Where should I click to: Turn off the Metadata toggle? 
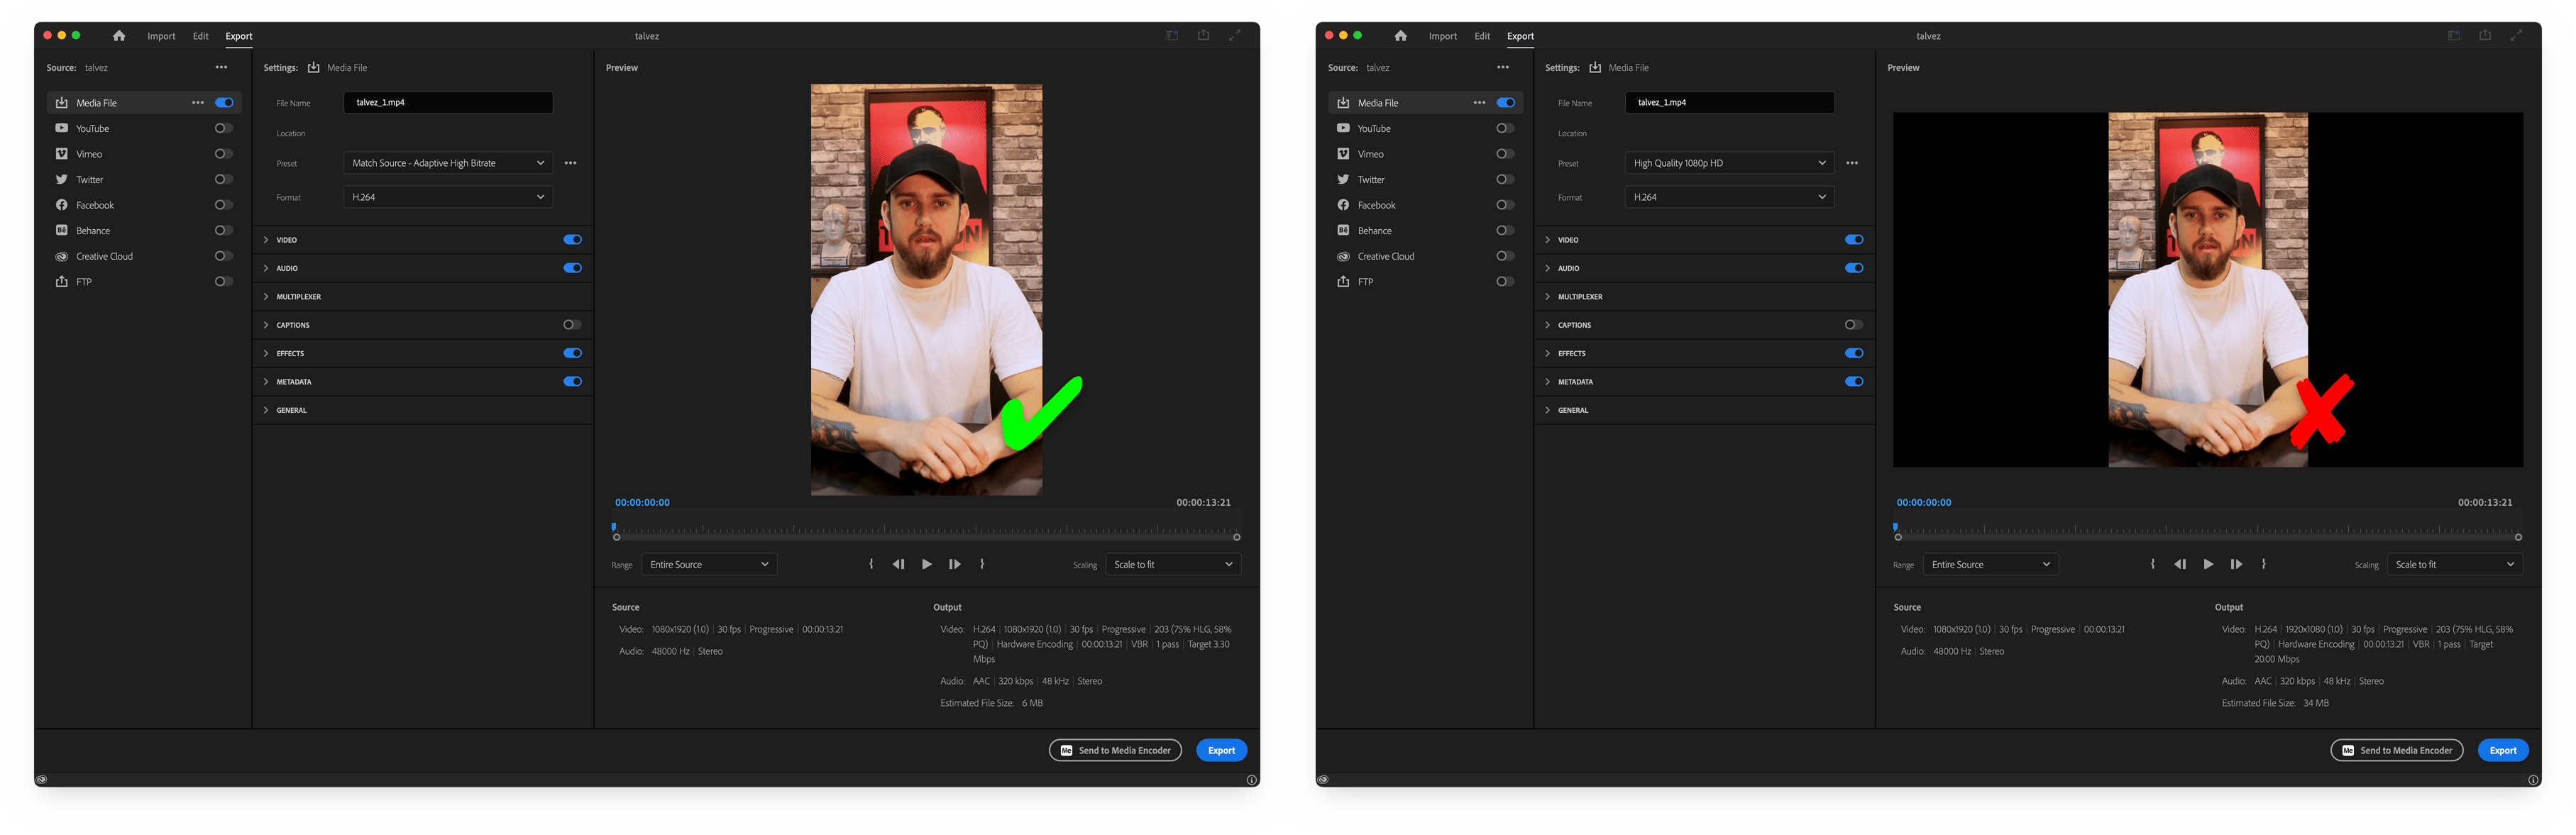(572, 381)
